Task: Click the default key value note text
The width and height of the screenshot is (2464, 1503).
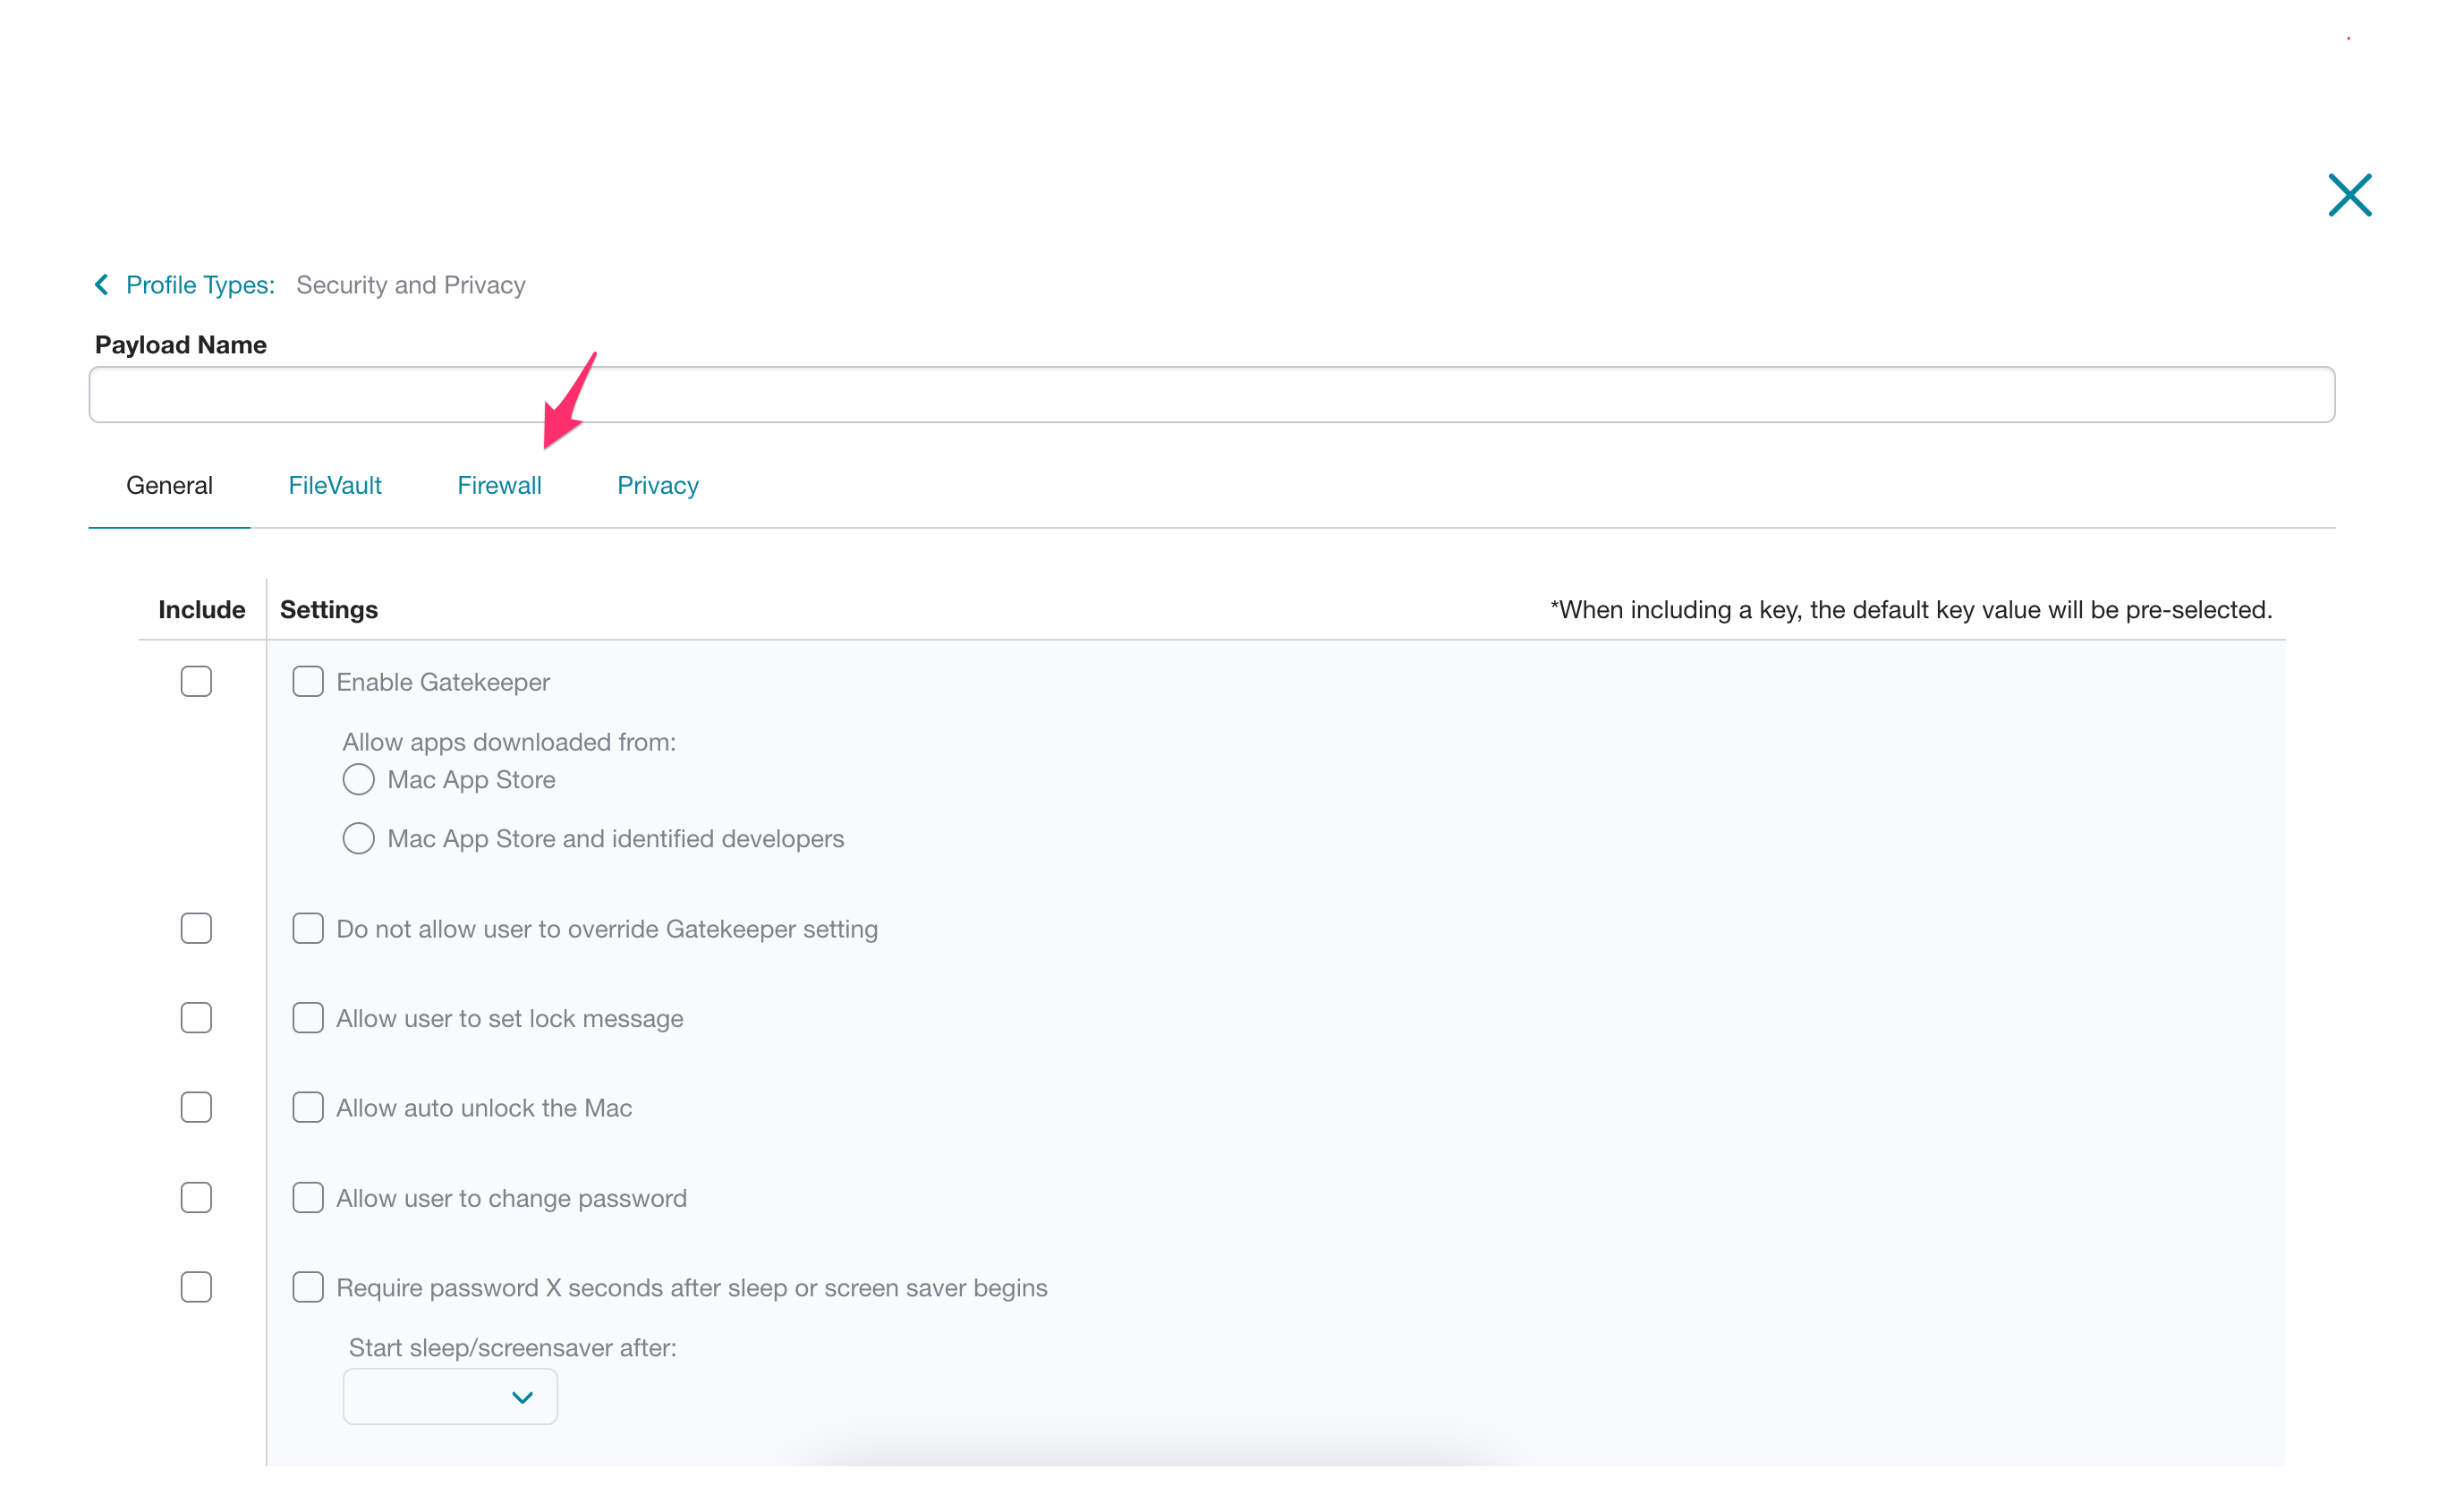Action: pyautogui.click(x=1911, y=610)
